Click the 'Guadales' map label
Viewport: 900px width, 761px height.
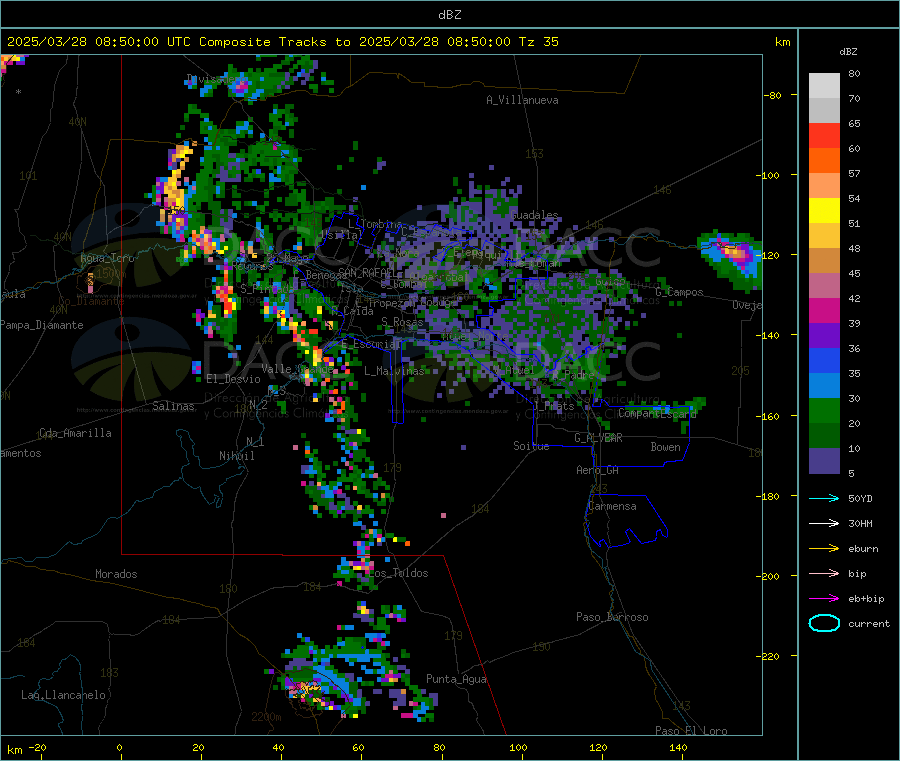click(534, 215)
